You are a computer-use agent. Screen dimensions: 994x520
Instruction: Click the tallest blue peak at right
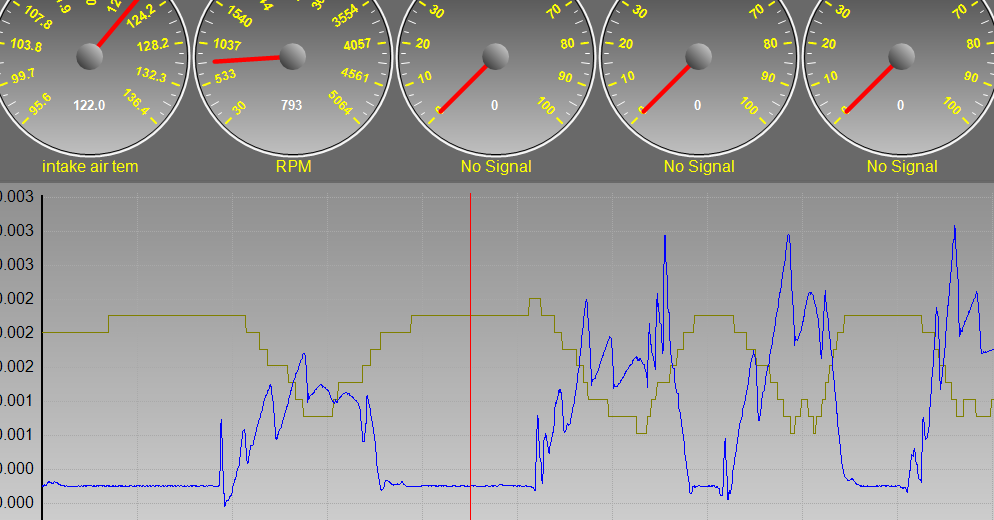click(955, 227)
